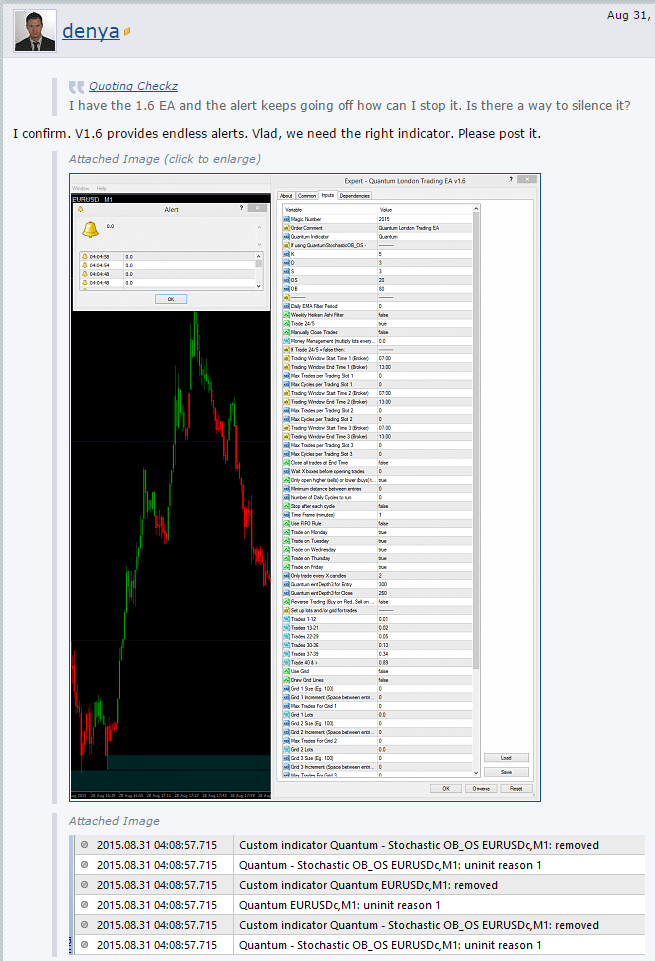This screenshot has width=655, height=961.
Task: Click log icon beside 'Quantum EURUSDc,M1: uninit reason 1'
Action: click(85, 905)
